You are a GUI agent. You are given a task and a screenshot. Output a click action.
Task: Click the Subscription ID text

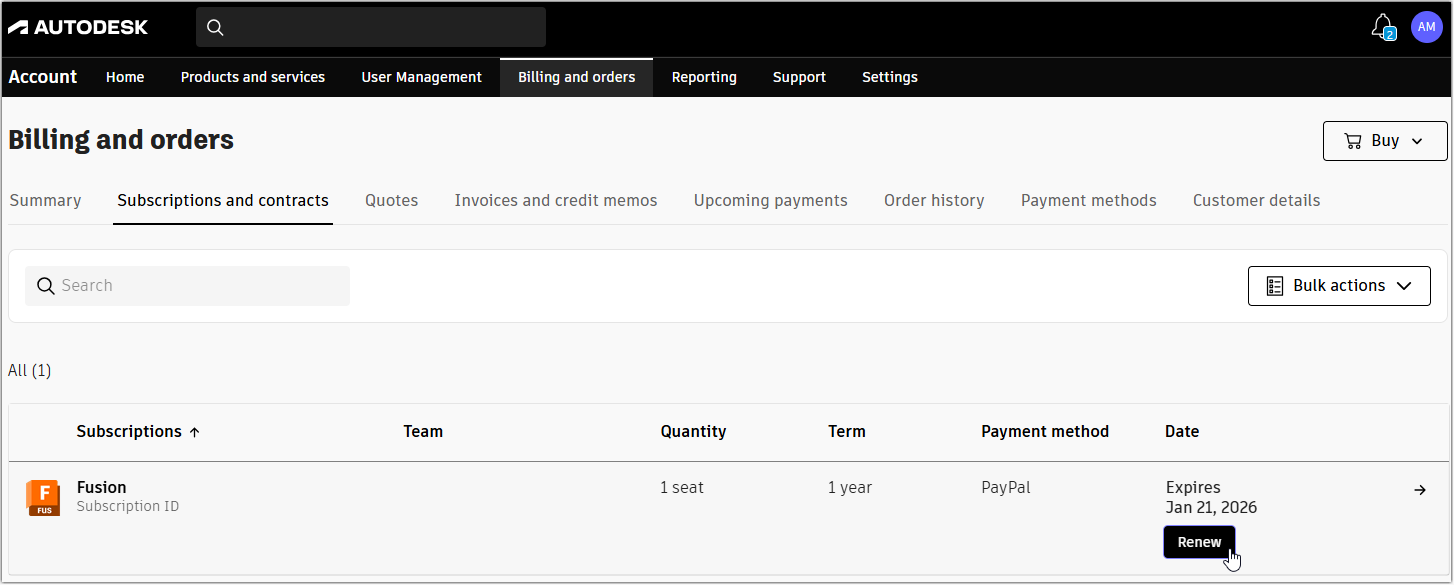(128, 506)
